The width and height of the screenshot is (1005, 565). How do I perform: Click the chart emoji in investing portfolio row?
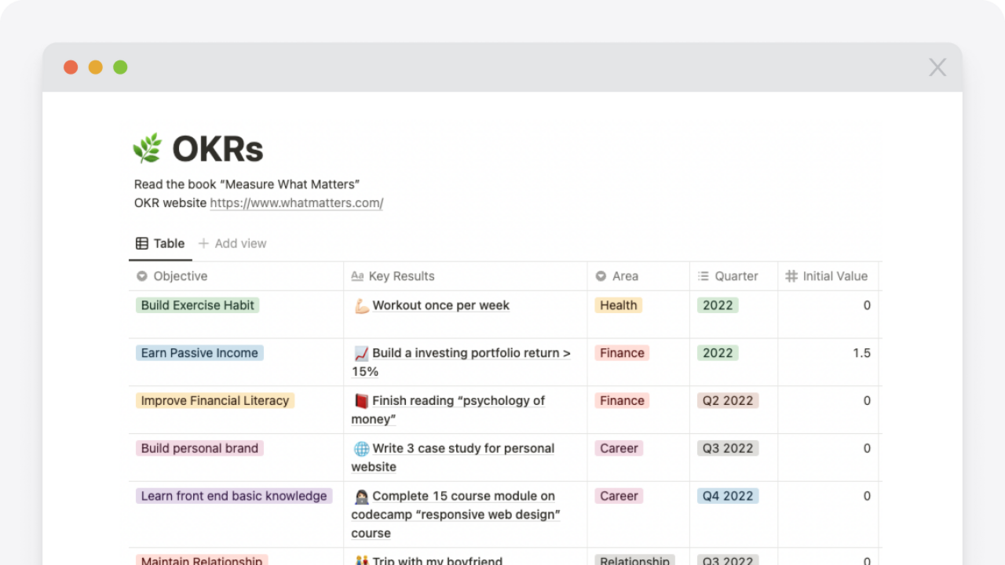[x=361, y=353]
